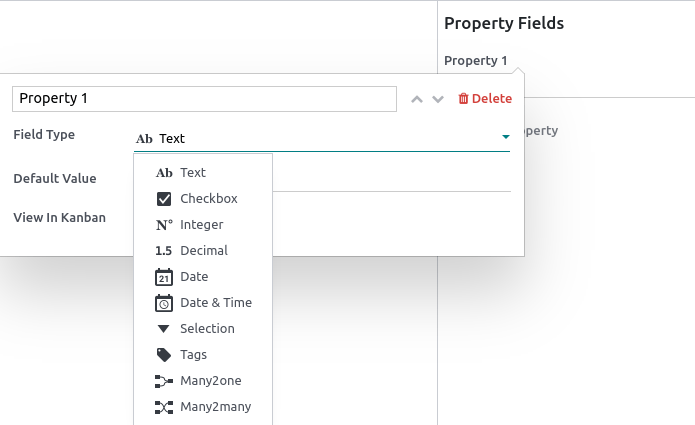This screenshot has width=695, height=425.
Task: Edit the Property 1 name input
Action: [204, 99]
